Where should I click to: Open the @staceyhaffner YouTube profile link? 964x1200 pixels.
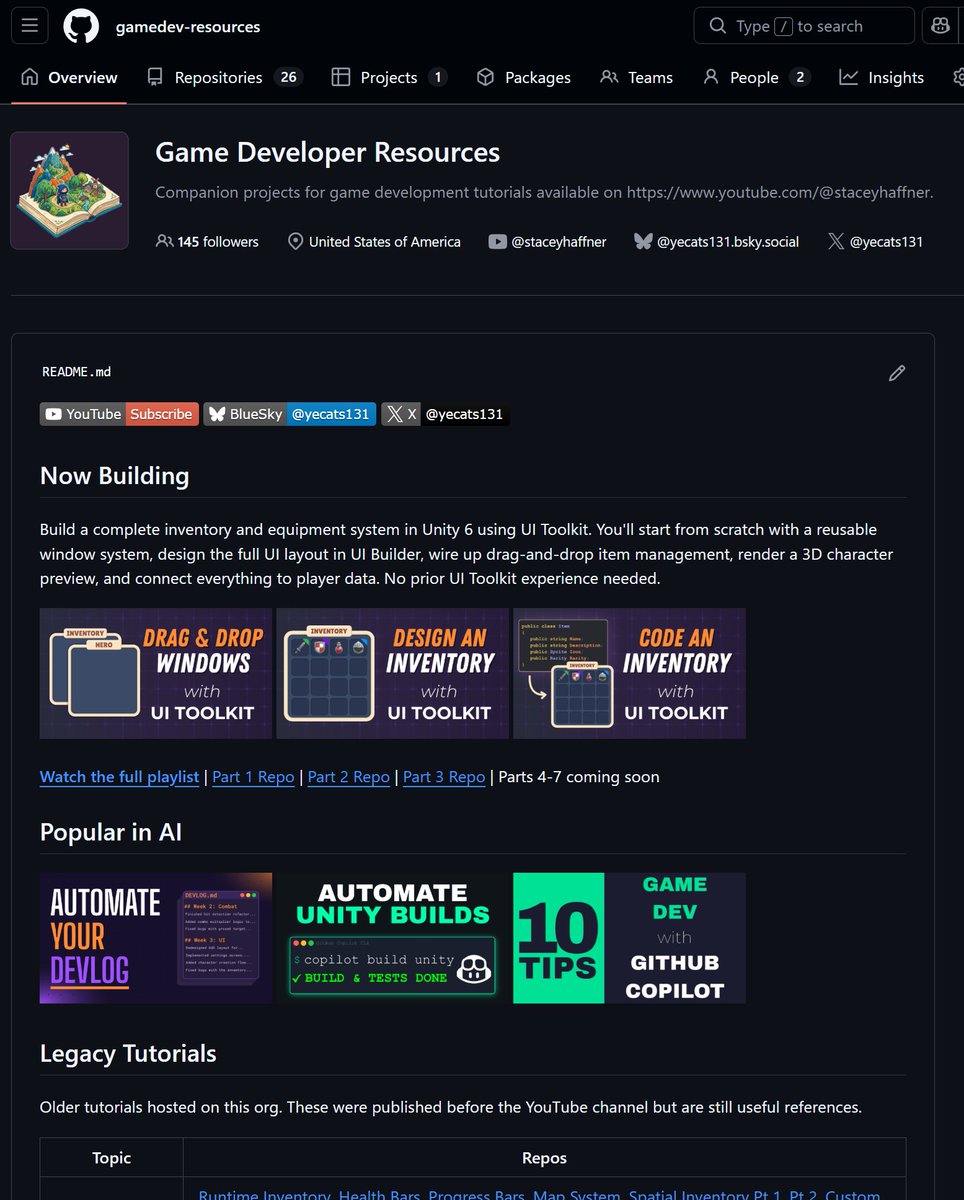pos(547,242)
